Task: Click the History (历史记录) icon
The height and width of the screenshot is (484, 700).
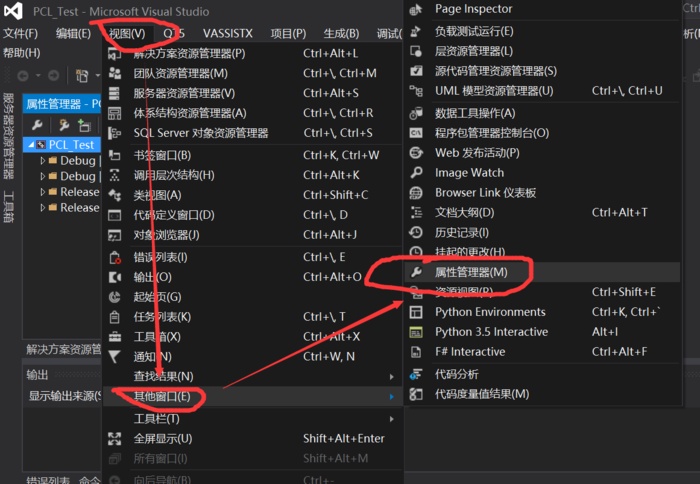Action: pos(416,233)
